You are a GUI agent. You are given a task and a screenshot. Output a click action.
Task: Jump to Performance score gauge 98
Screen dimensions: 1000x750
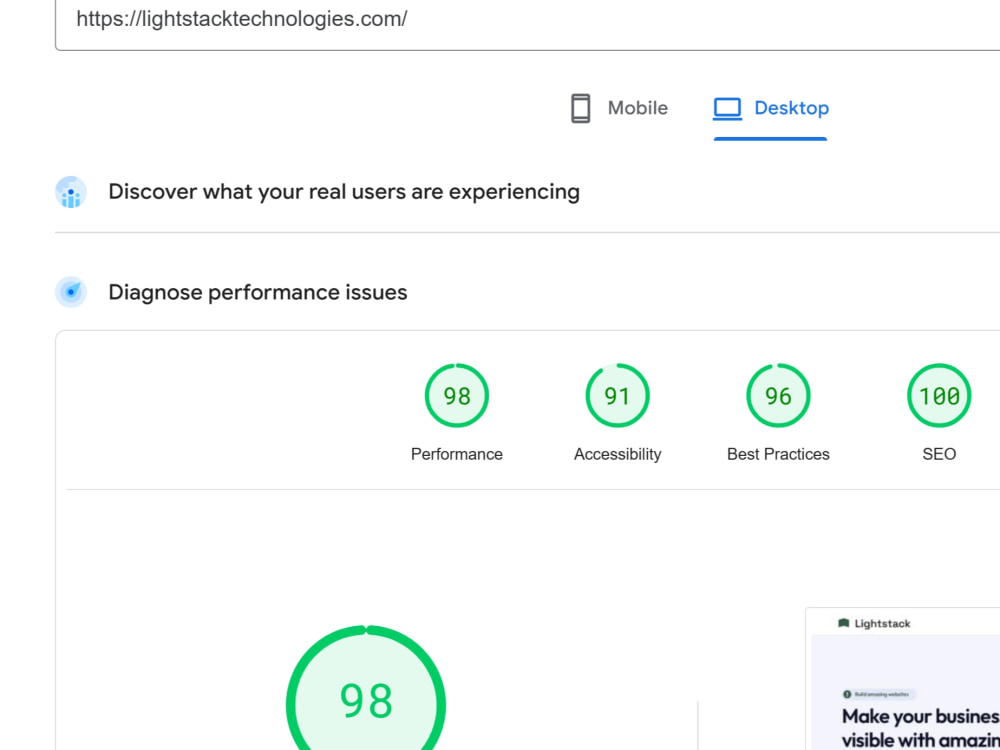pos(457,395)
